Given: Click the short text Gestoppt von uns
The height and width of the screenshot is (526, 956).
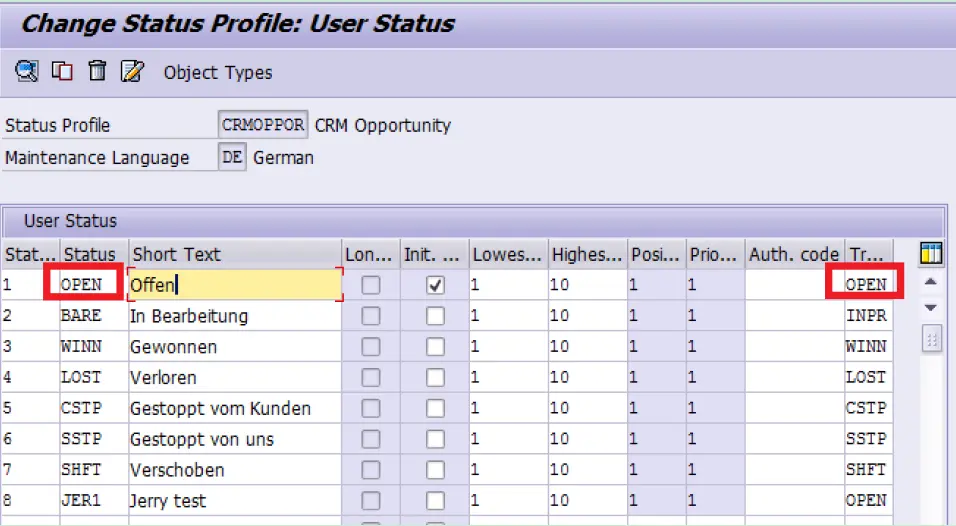Looking at the screenshot, I should click(x=202, y=439).
